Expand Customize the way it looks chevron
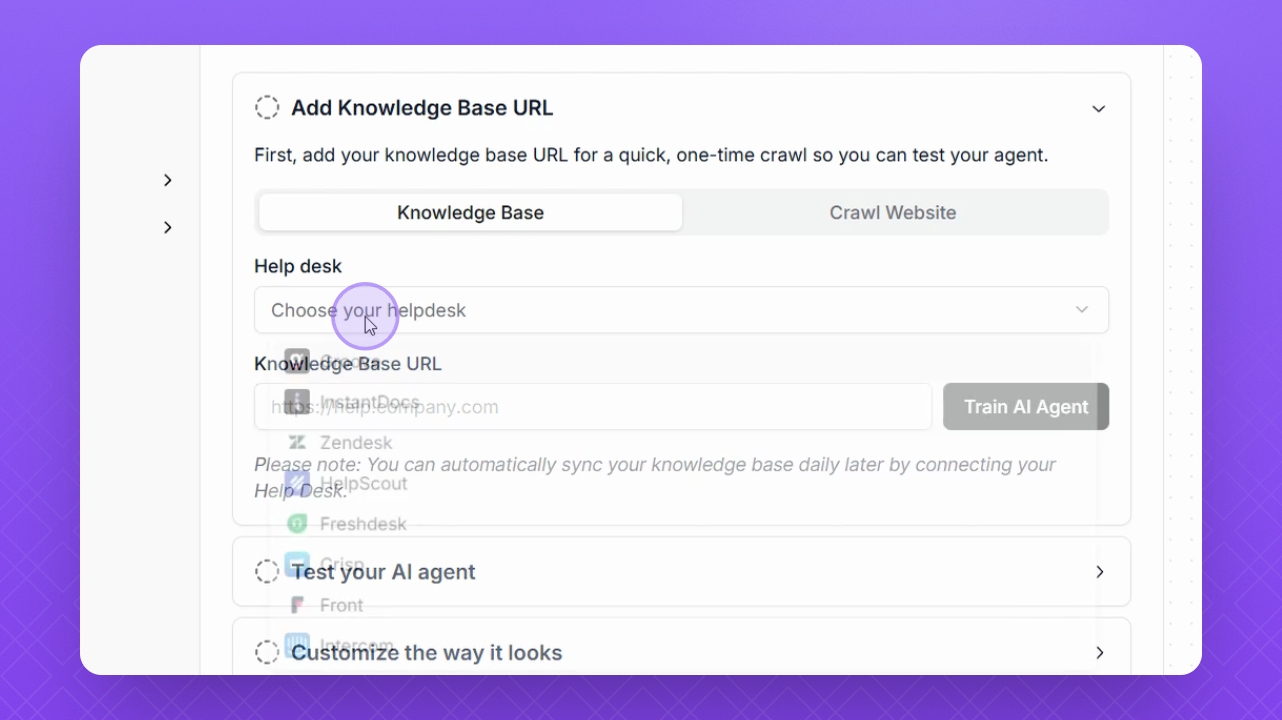The image size is (1282, 720). click(x=1099, y=653)
